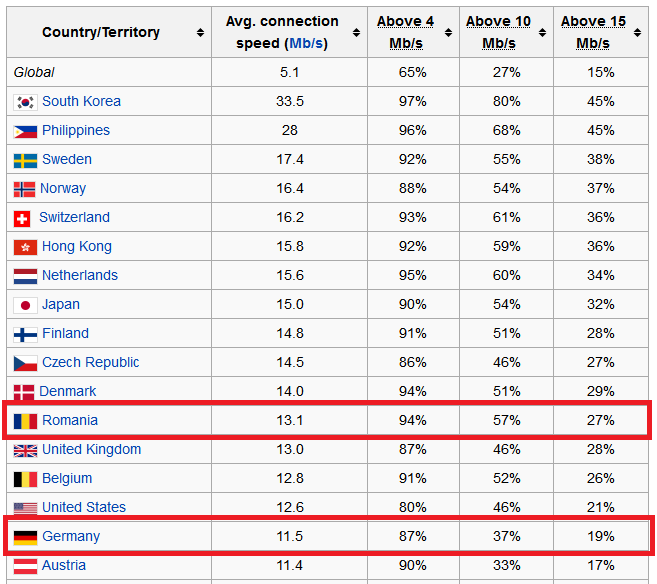
Task: Follow the Hong Kong link
Action: tap(77, 246)
